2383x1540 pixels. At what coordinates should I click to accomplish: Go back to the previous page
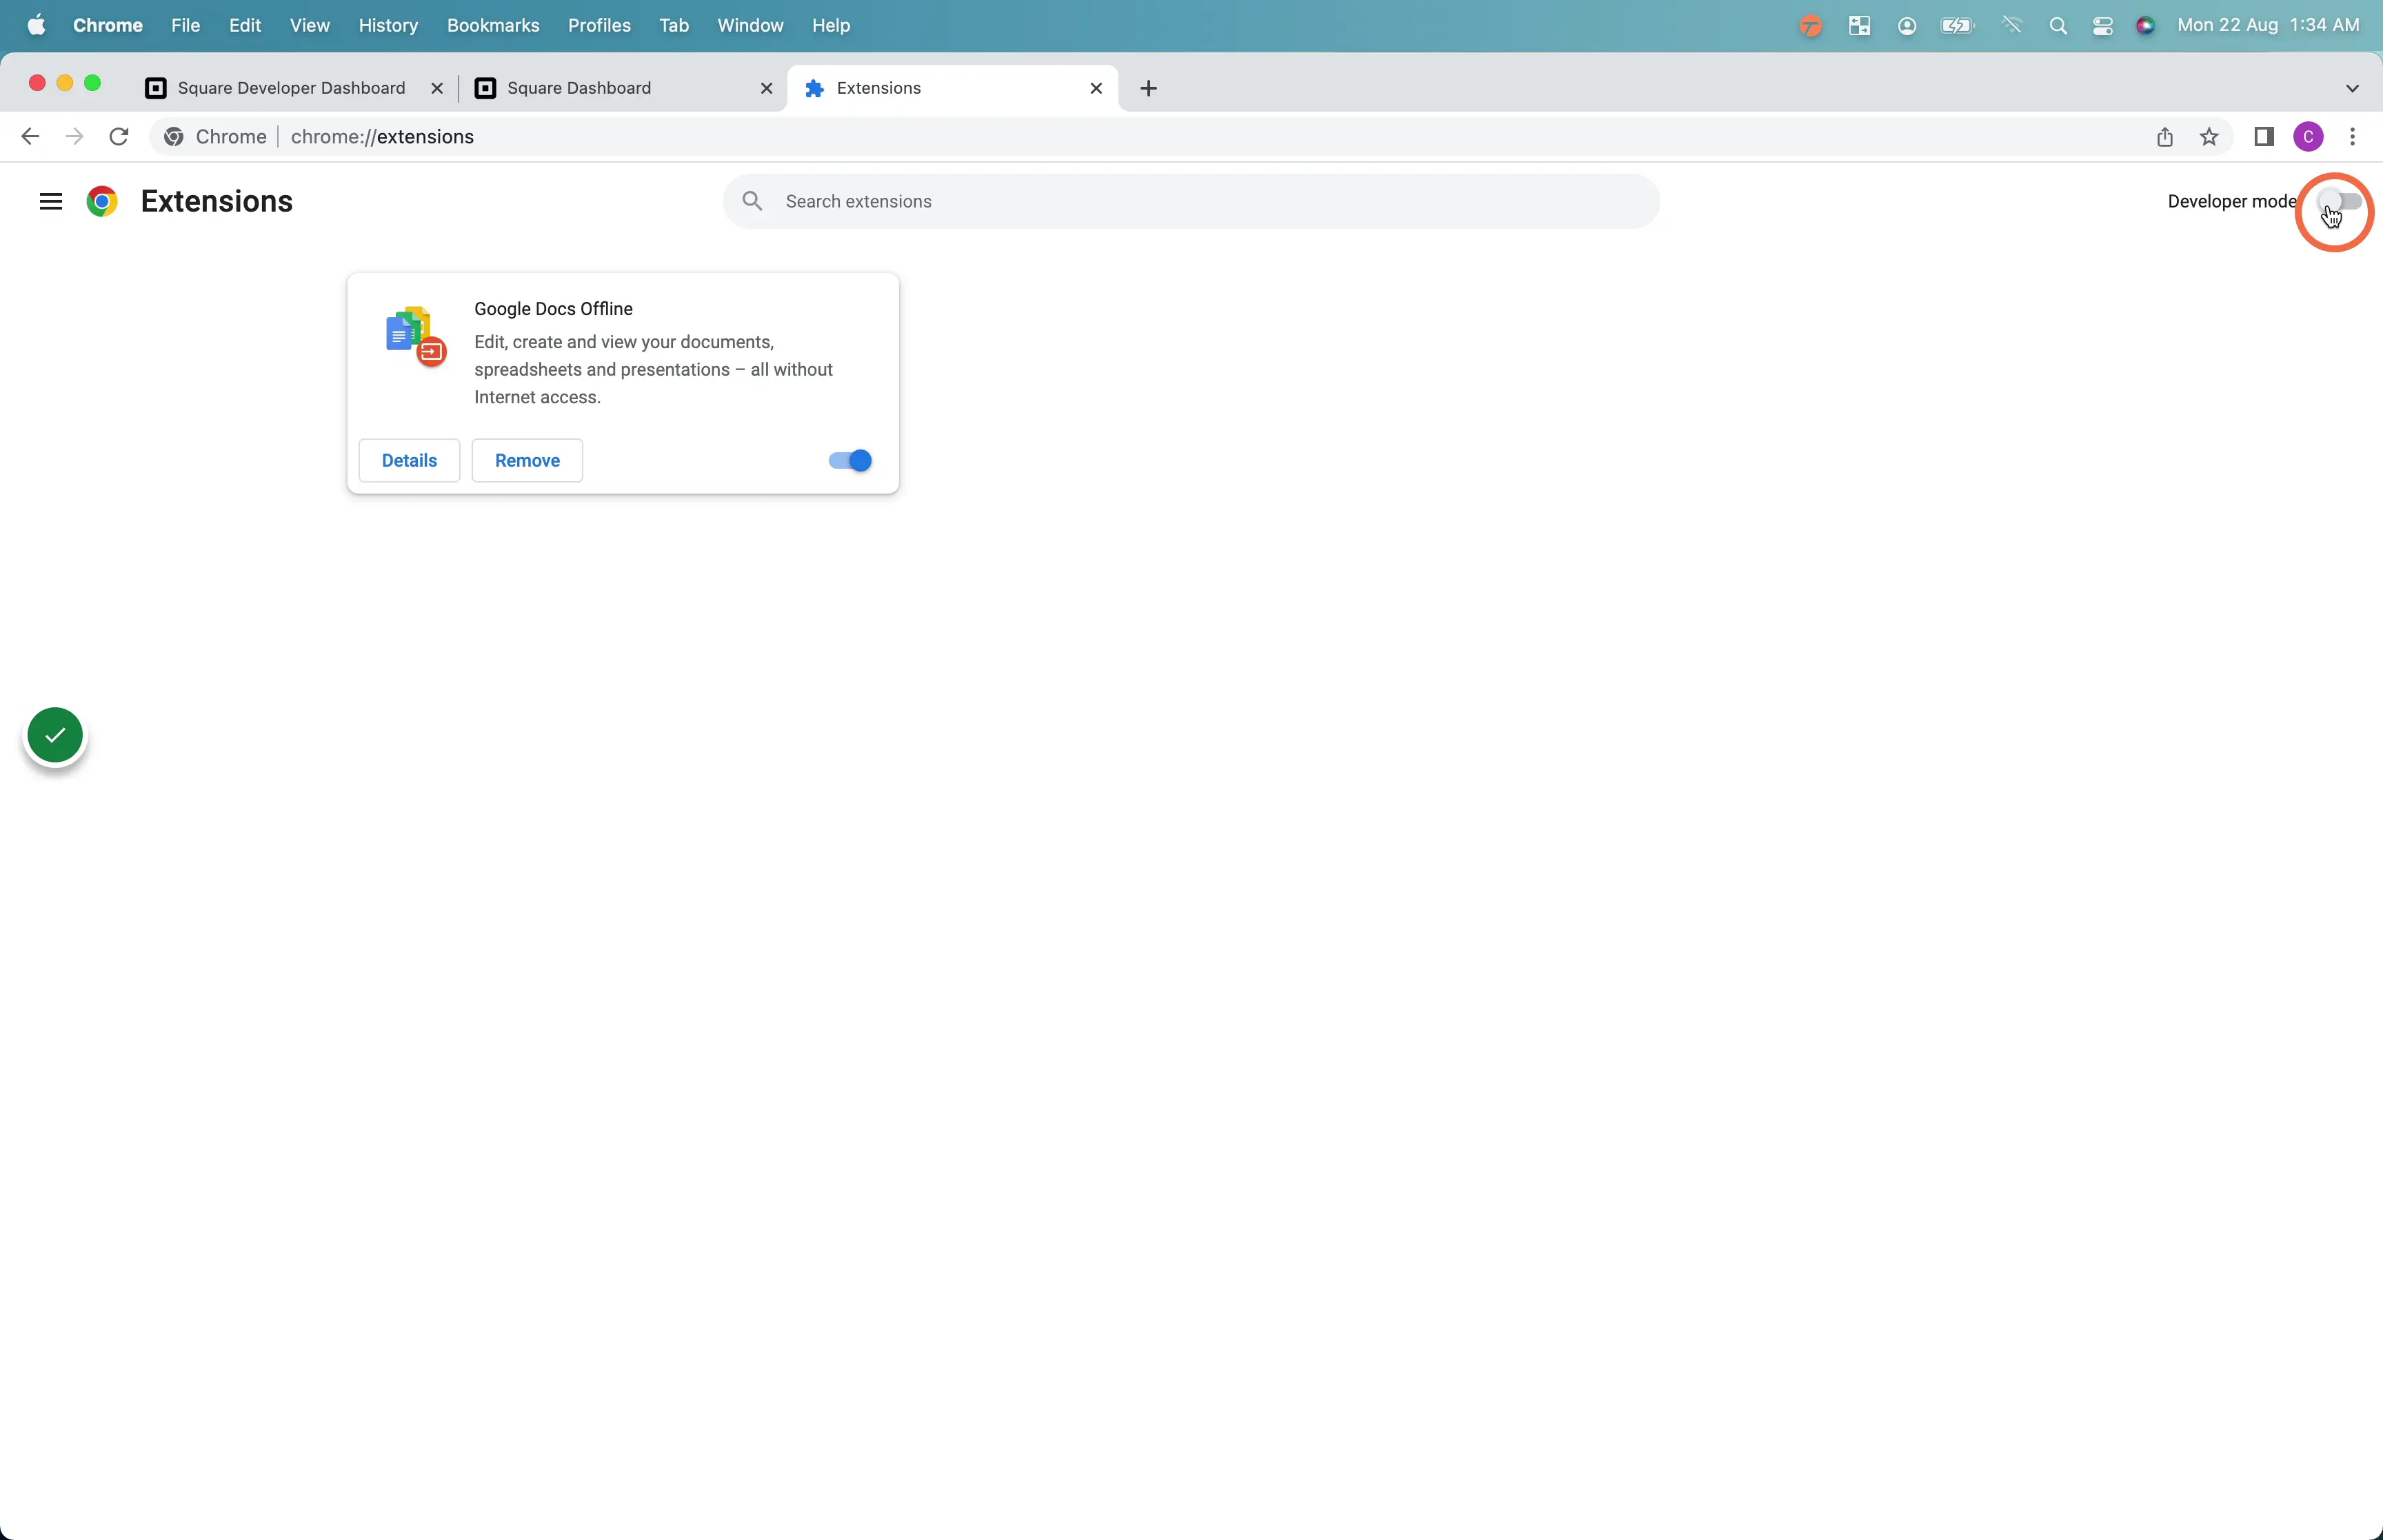point(30,137)
